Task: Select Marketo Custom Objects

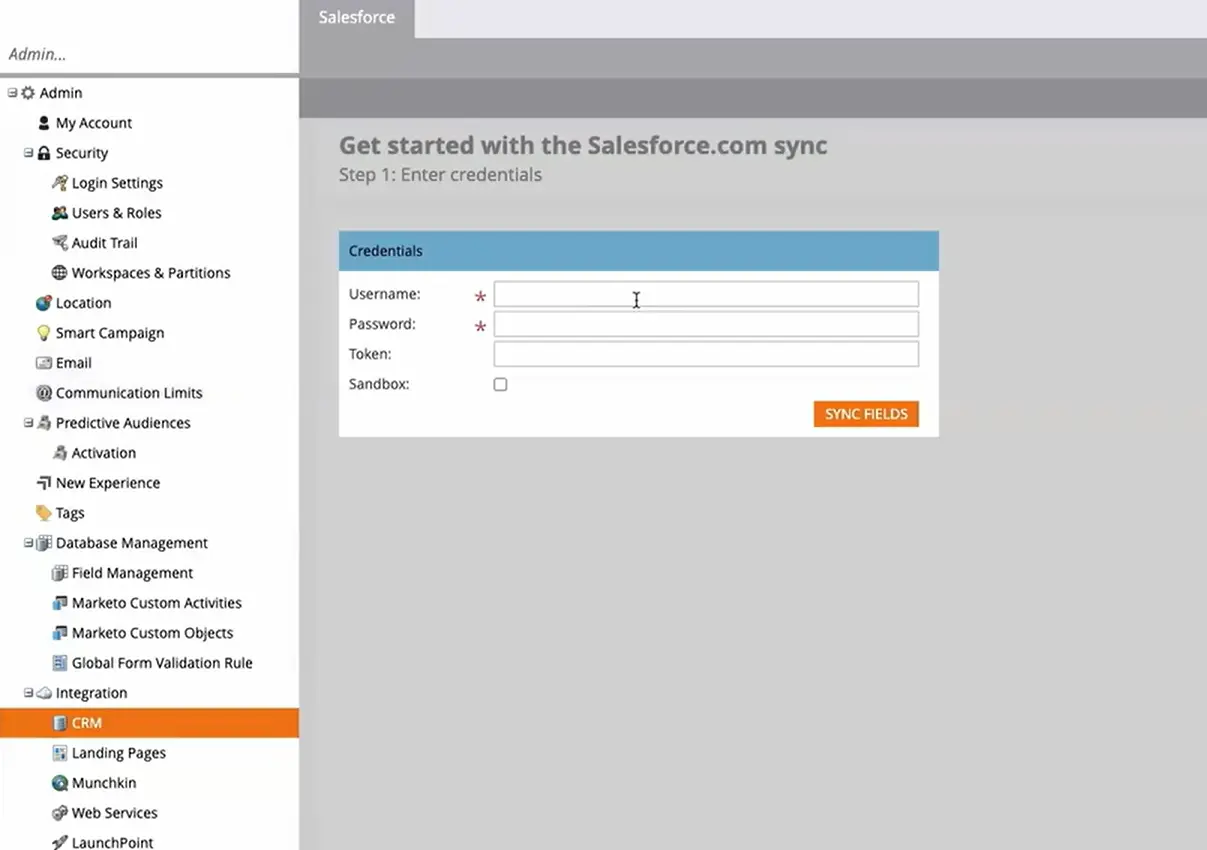Action: [153, 632]
